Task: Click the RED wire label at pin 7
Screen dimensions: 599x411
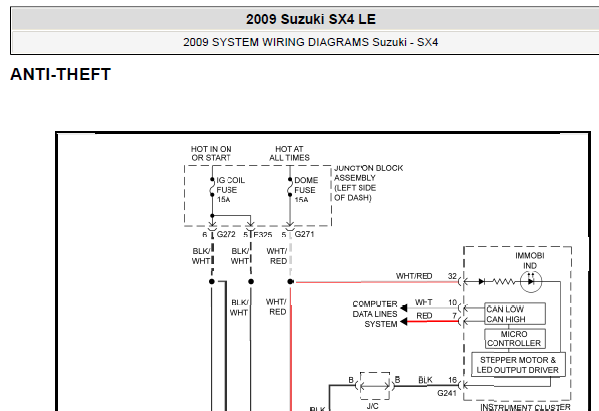Action: [424, 316]
